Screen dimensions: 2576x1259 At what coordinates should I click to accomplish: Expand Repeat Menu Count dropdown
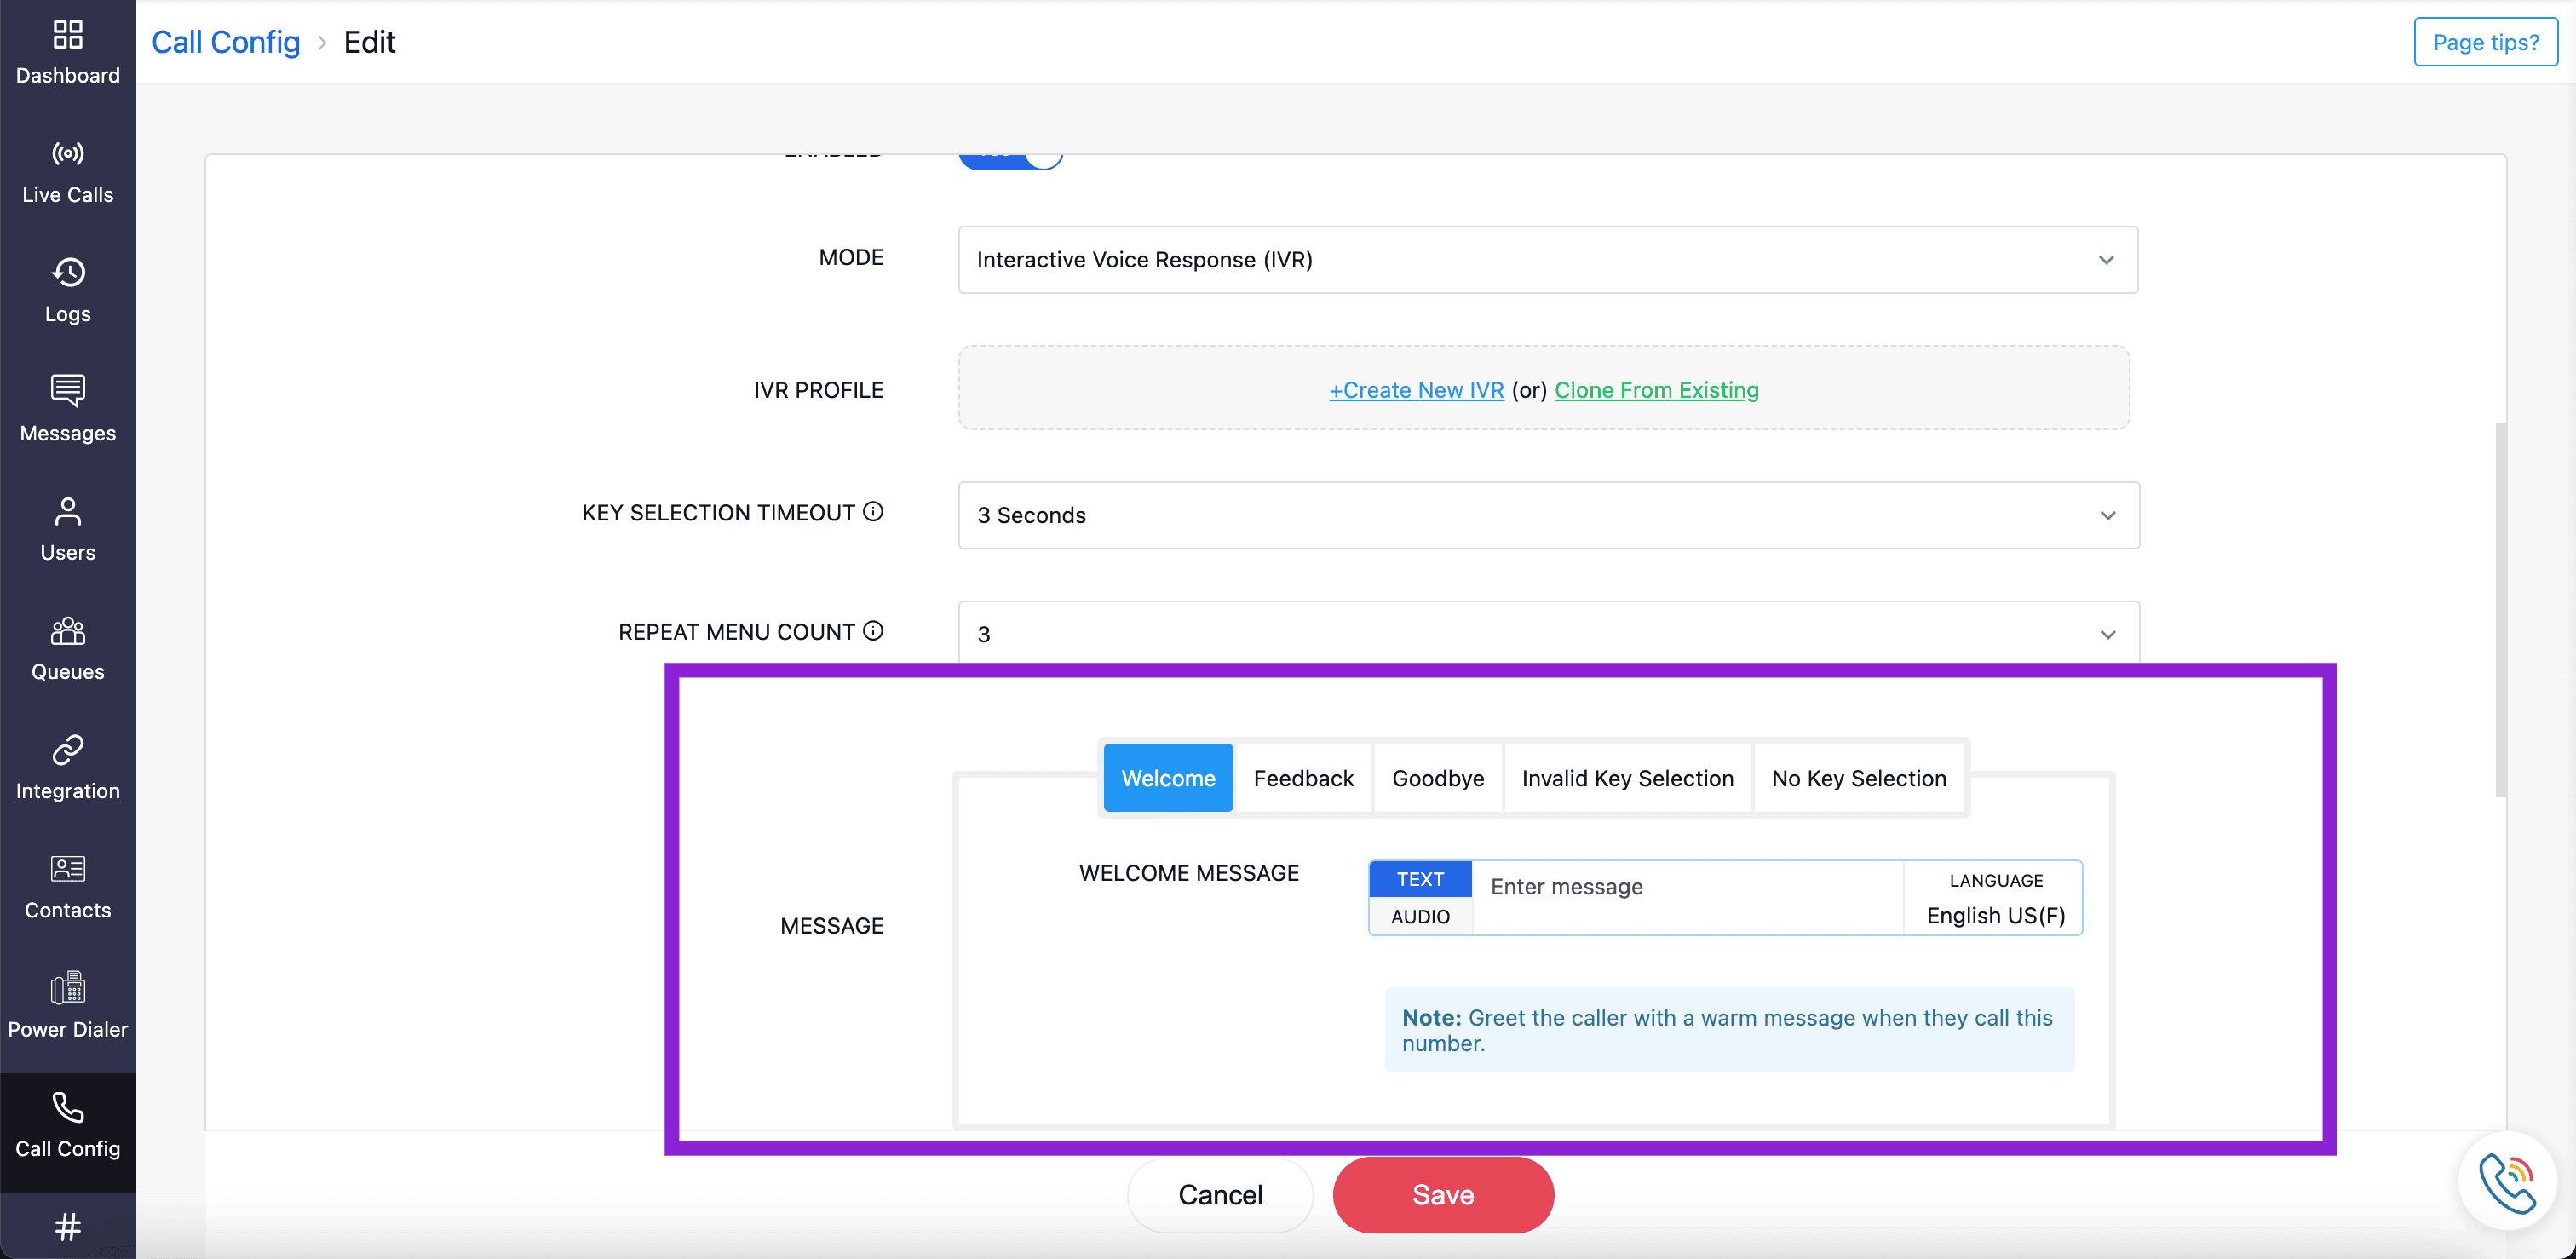tap(1547, 634)
